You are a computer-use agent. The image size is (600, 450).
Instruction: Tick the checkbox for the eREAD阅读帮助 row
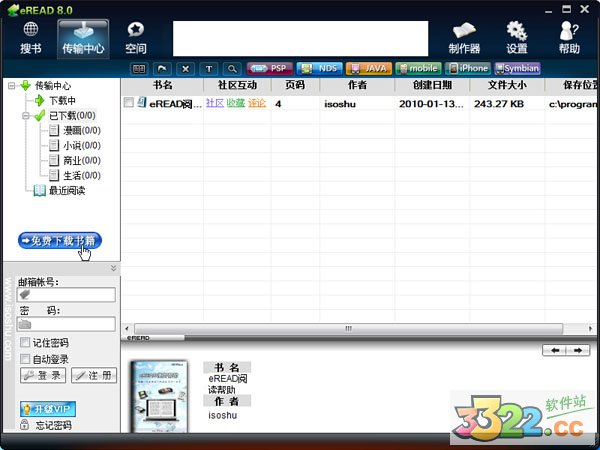pyautogui.click(x=129, y=102)
